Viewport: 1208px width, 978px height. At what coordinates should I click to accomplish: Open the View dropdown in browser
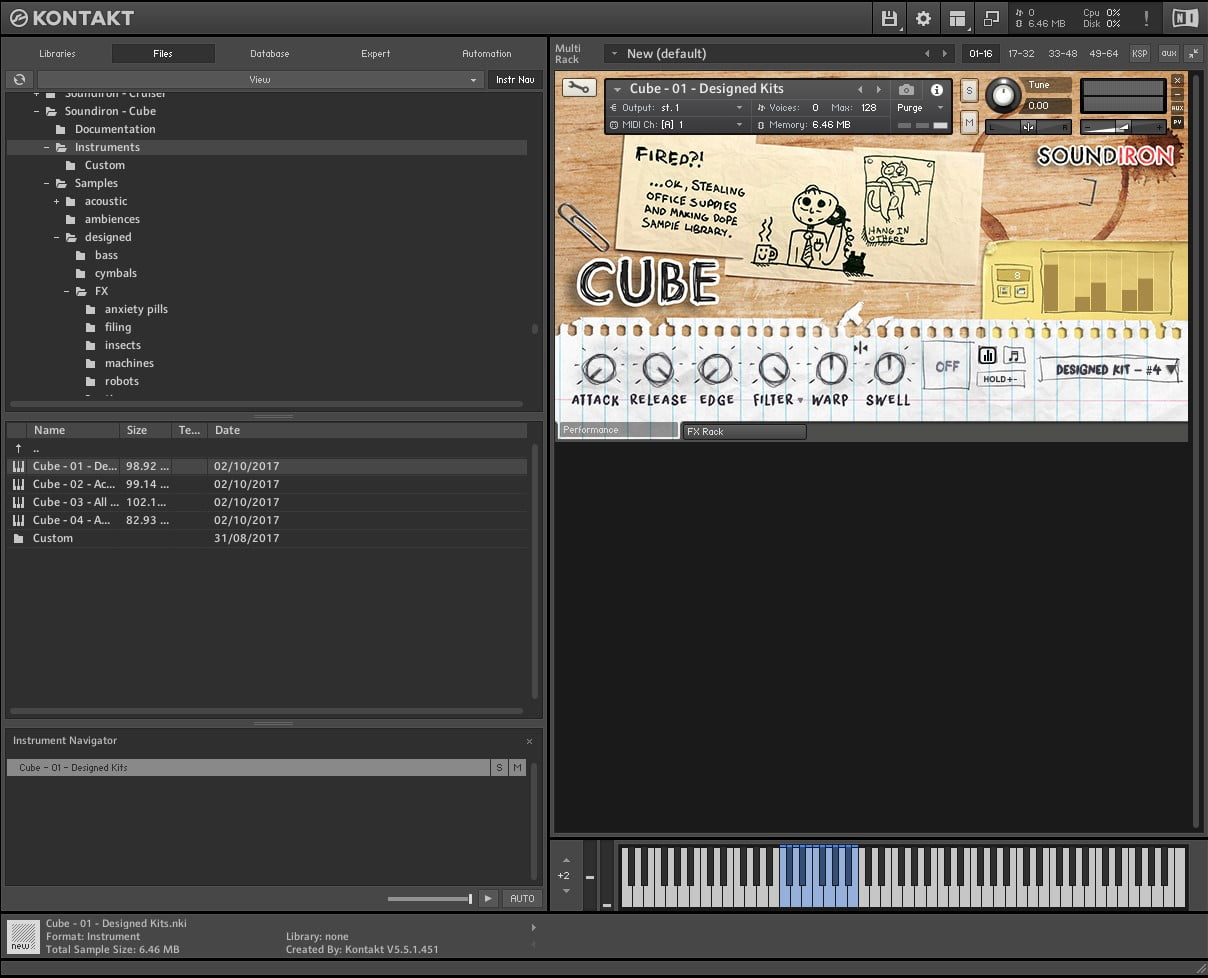pos(259,79)
